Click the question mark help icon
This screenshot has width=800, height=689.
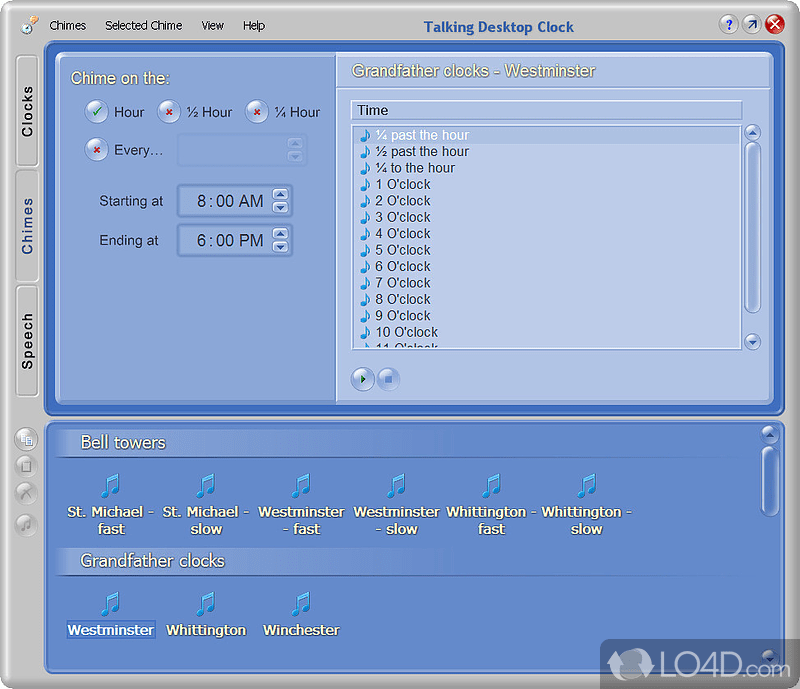click(x=729, y=25)
